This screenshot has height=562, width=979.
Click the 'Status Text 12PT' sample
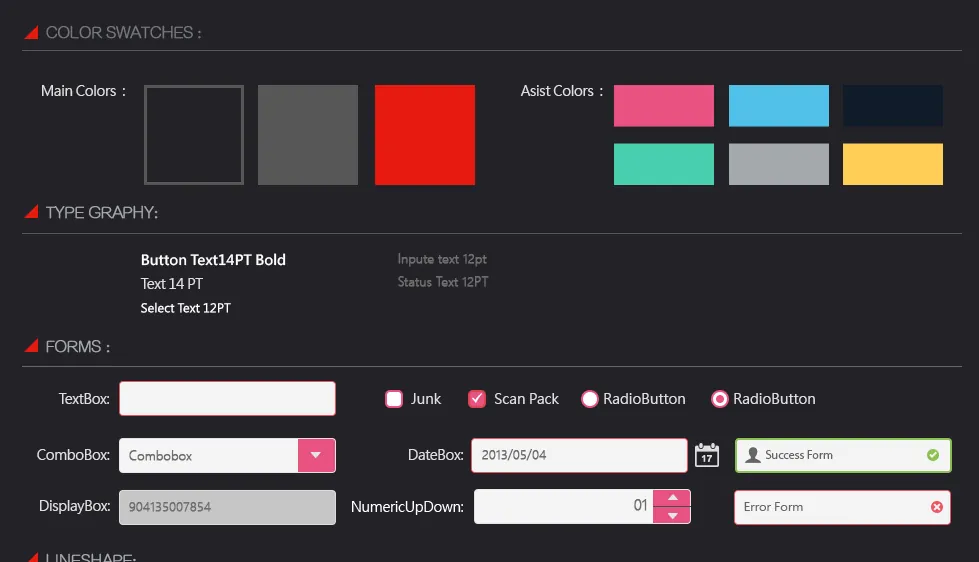[x=443, y=282]
